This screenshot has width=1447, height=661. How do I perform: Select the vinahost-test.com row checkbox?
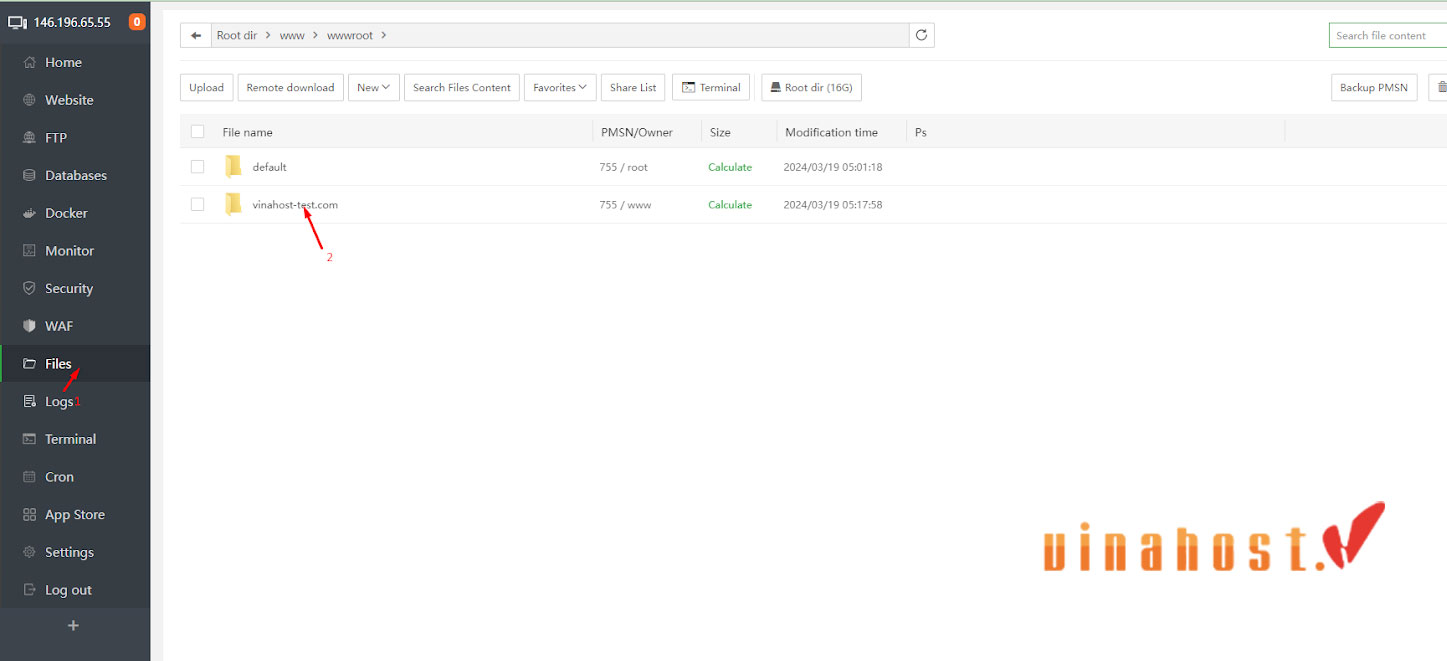click(x=197, y=205)
